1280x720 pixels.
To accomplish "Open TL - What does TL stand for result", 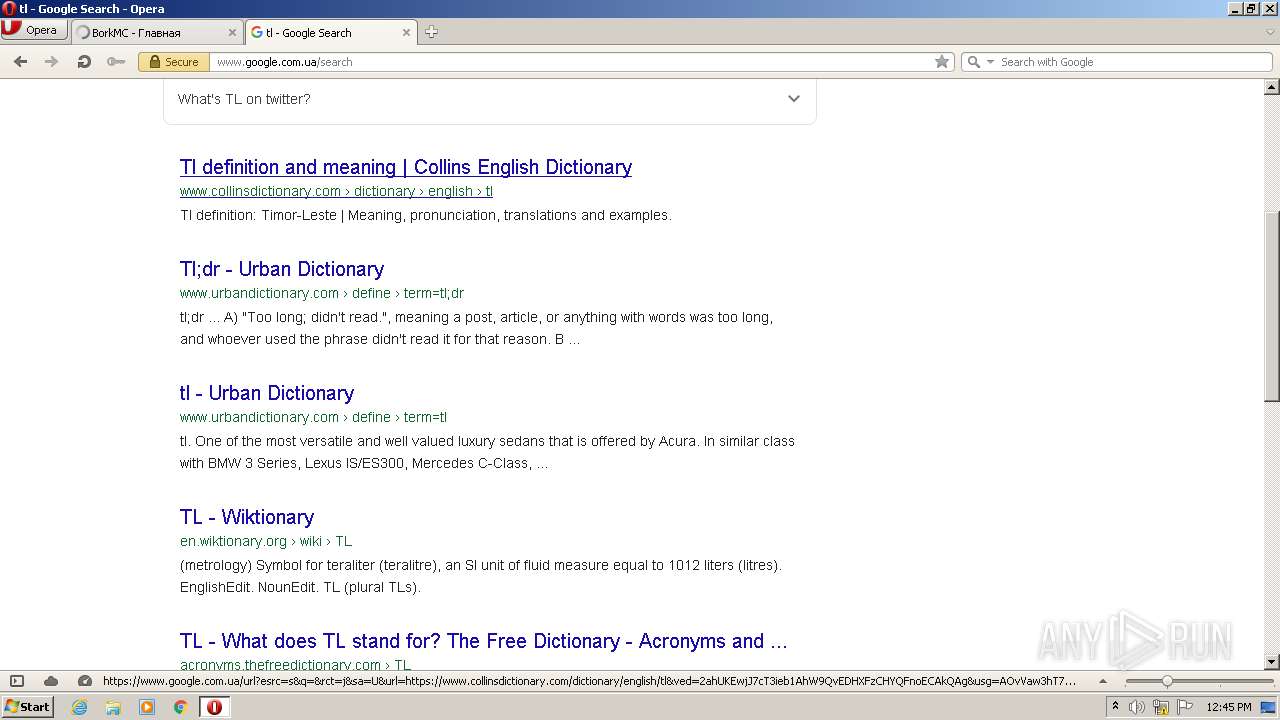I will point(484,641).
